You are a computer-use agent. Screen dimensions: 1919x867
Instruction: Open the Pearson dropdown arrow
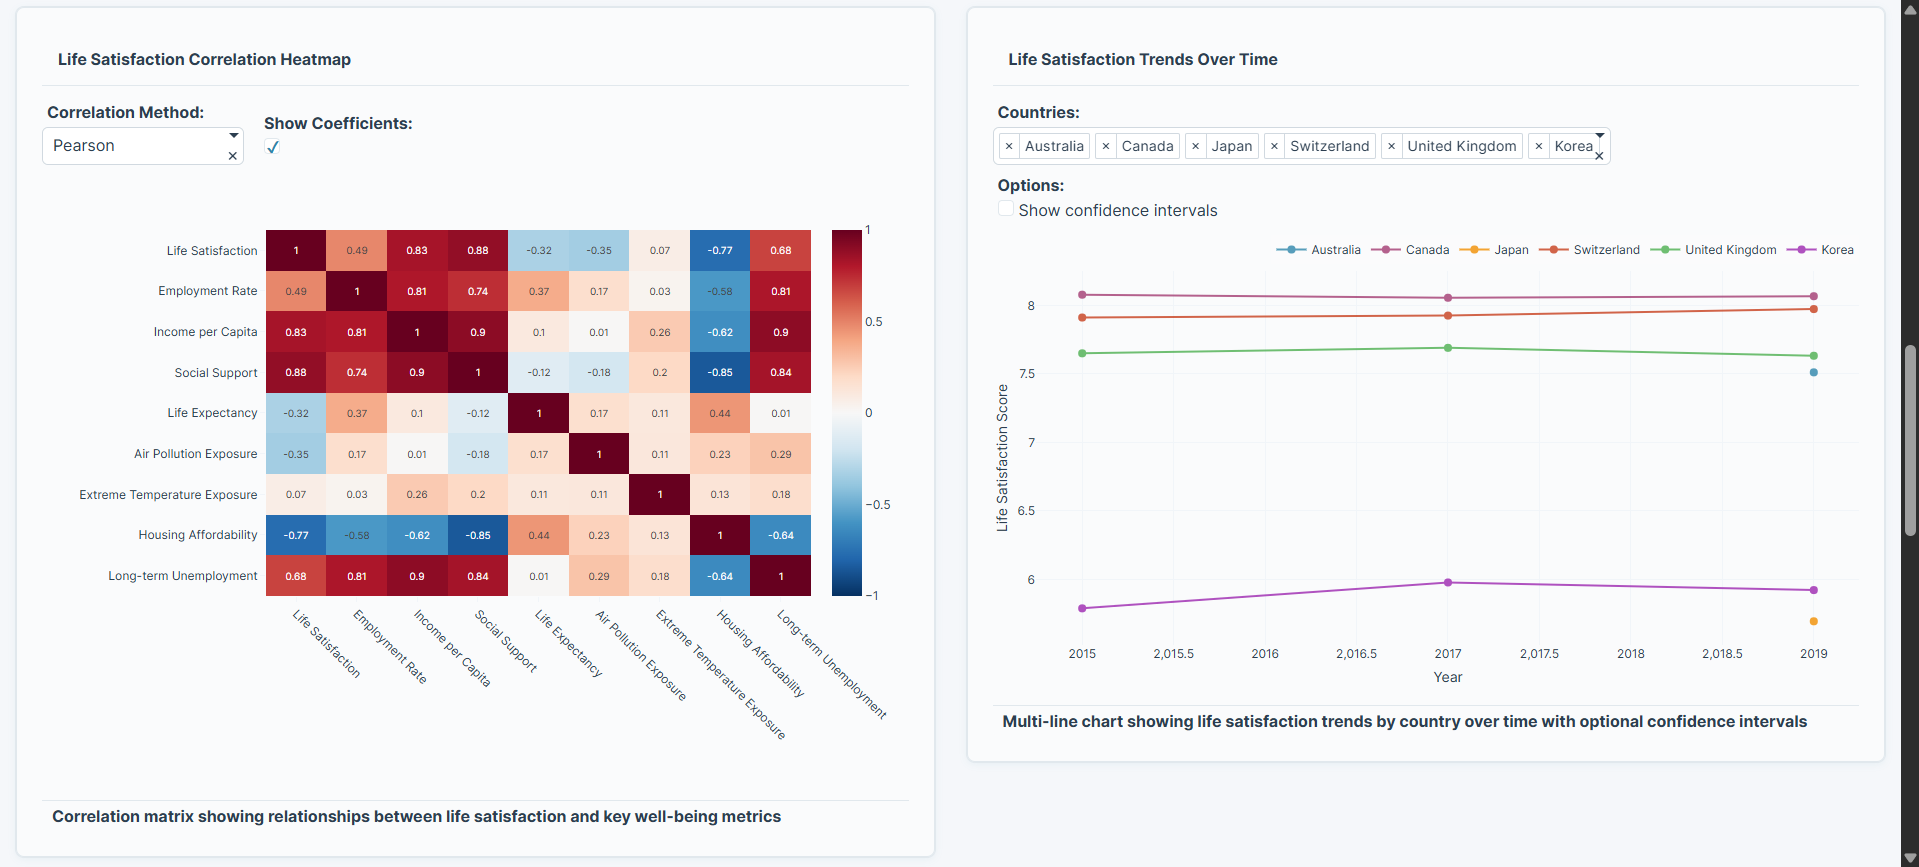pyautogui.click(x=234, y=134)
